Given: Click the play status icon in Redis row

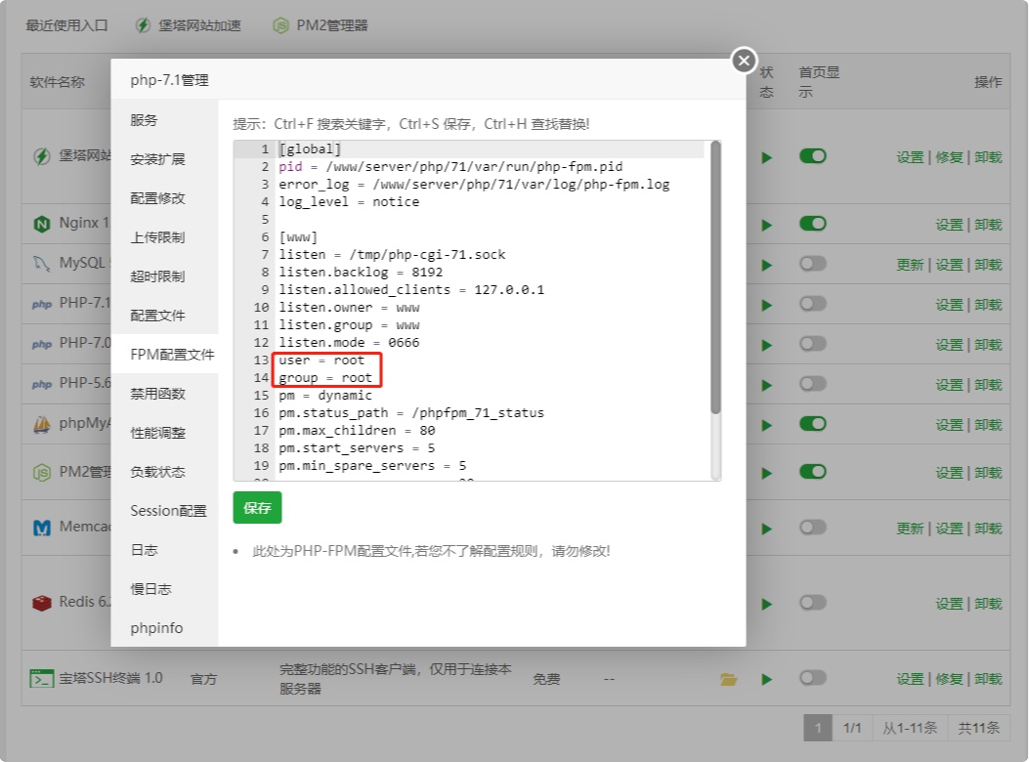Looking at the screenshot, I should pyautogui.click(x=766, y=604).
